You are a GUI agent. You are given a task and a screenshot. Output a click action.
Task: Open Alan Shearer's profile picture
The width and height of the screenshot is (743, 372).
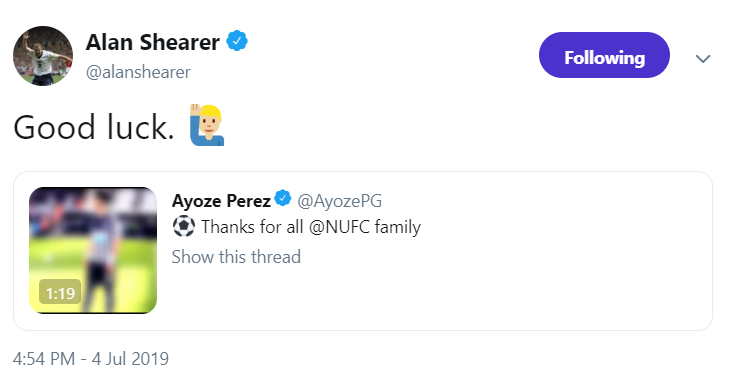pyautogui.click(x=43, y=56)
